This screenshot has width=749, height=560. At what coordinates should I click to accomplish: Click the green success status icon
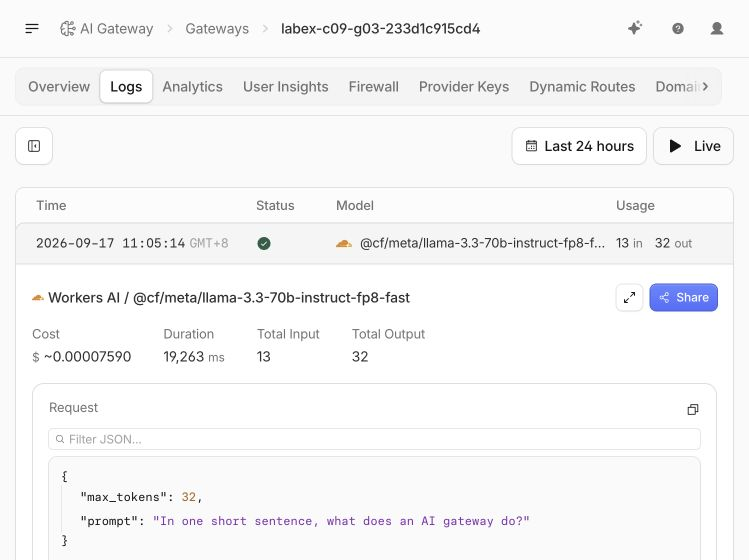point(264,244)
